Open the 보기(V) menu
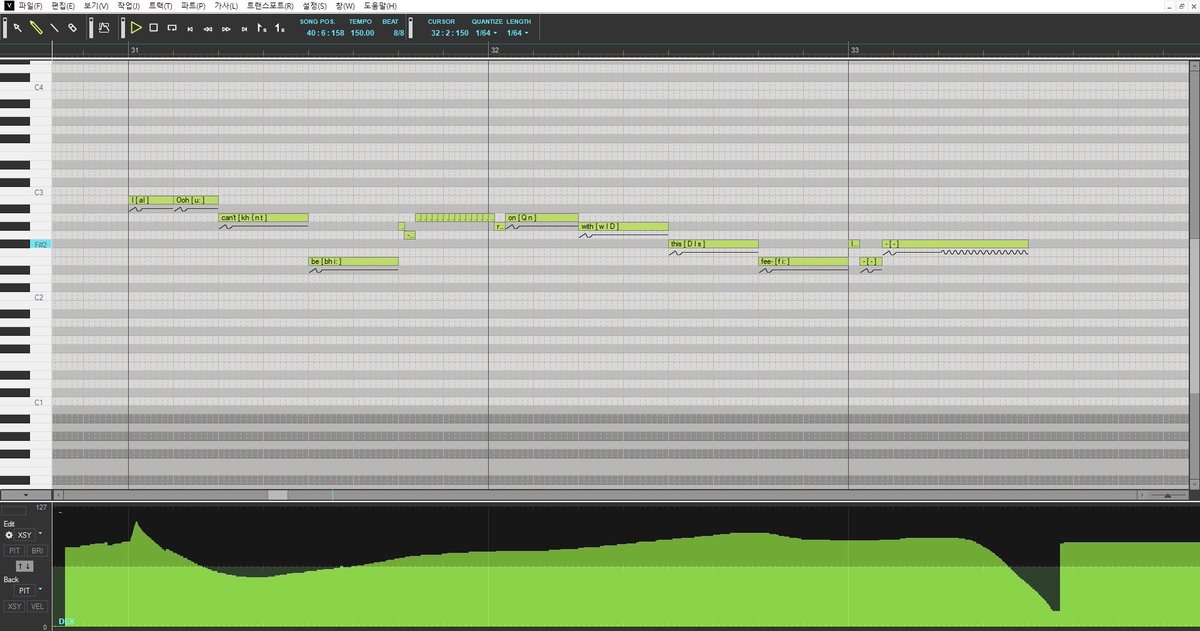 coord(97,6)
